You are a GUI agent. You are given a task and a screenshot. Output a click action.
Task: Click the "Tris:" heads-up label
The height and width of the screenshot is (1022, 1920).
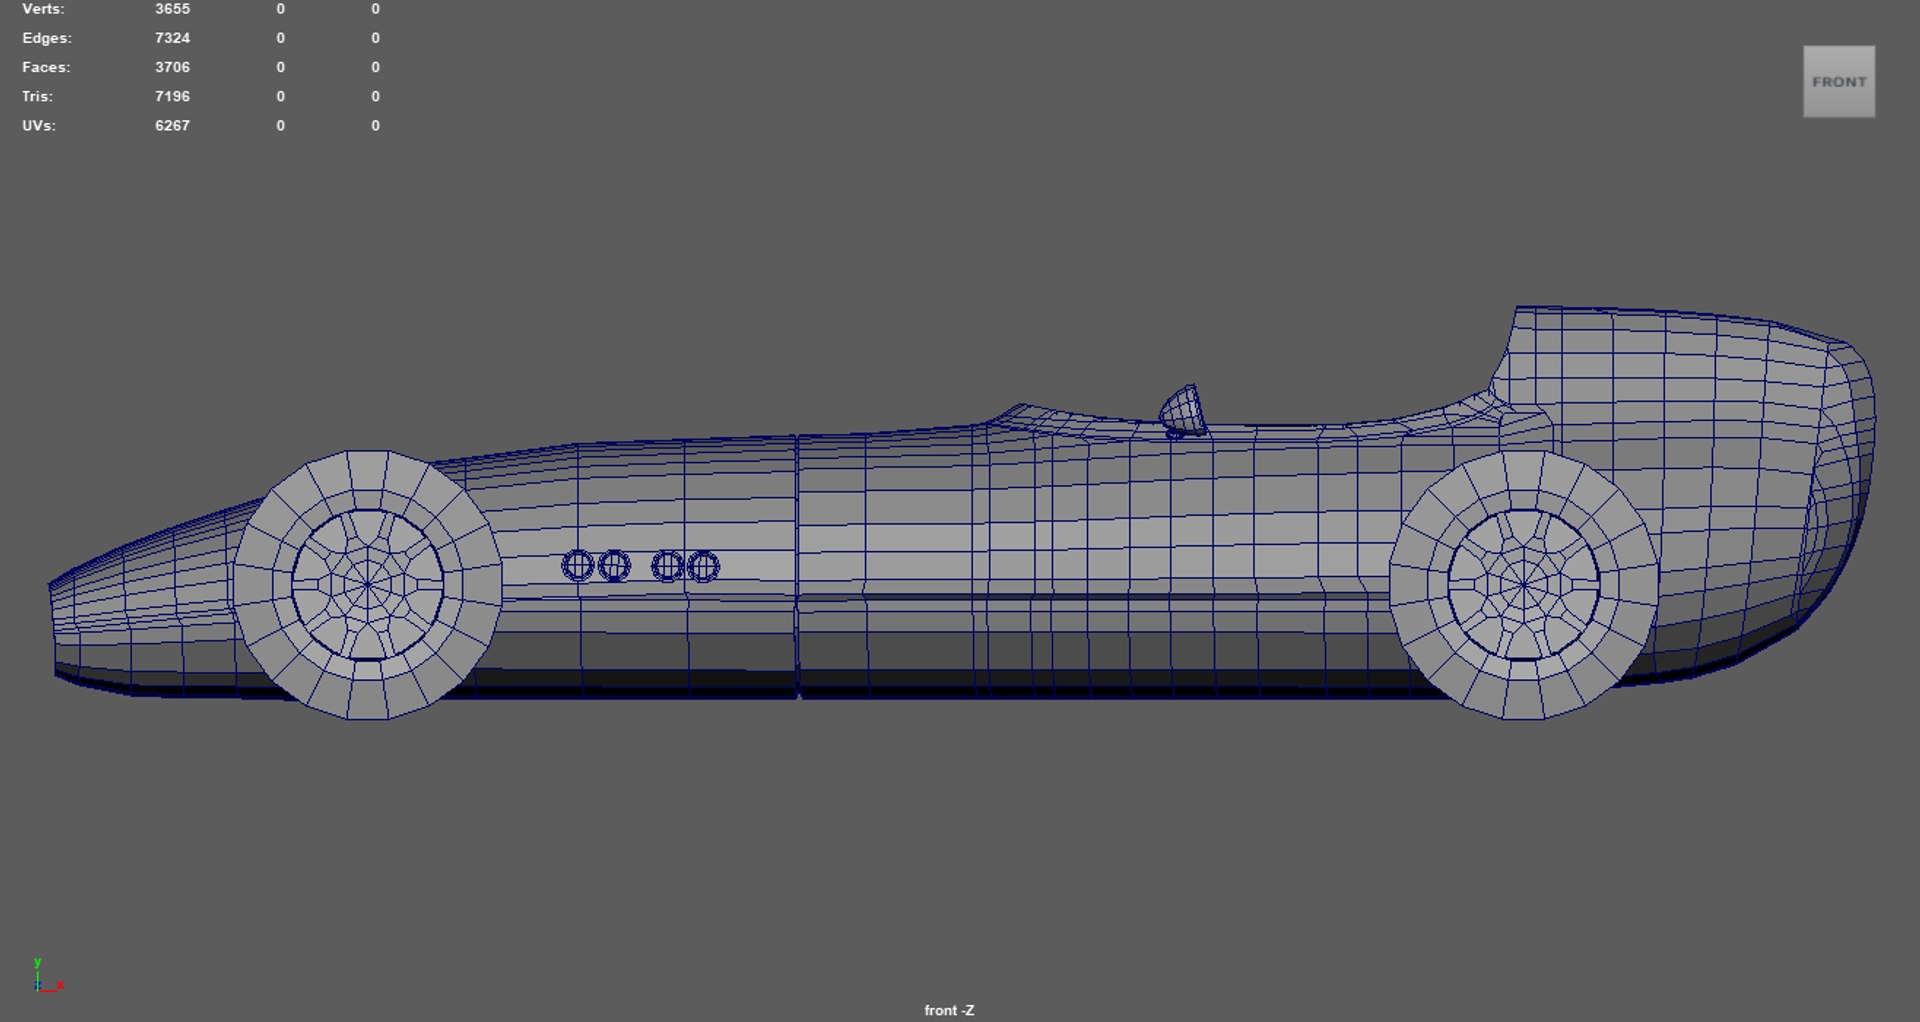(x=37, y=96)
